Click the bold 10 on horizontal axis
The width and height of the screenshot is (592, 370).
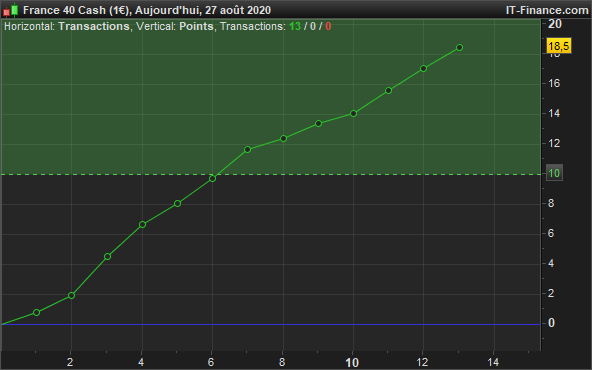click(x=352, y=363)
